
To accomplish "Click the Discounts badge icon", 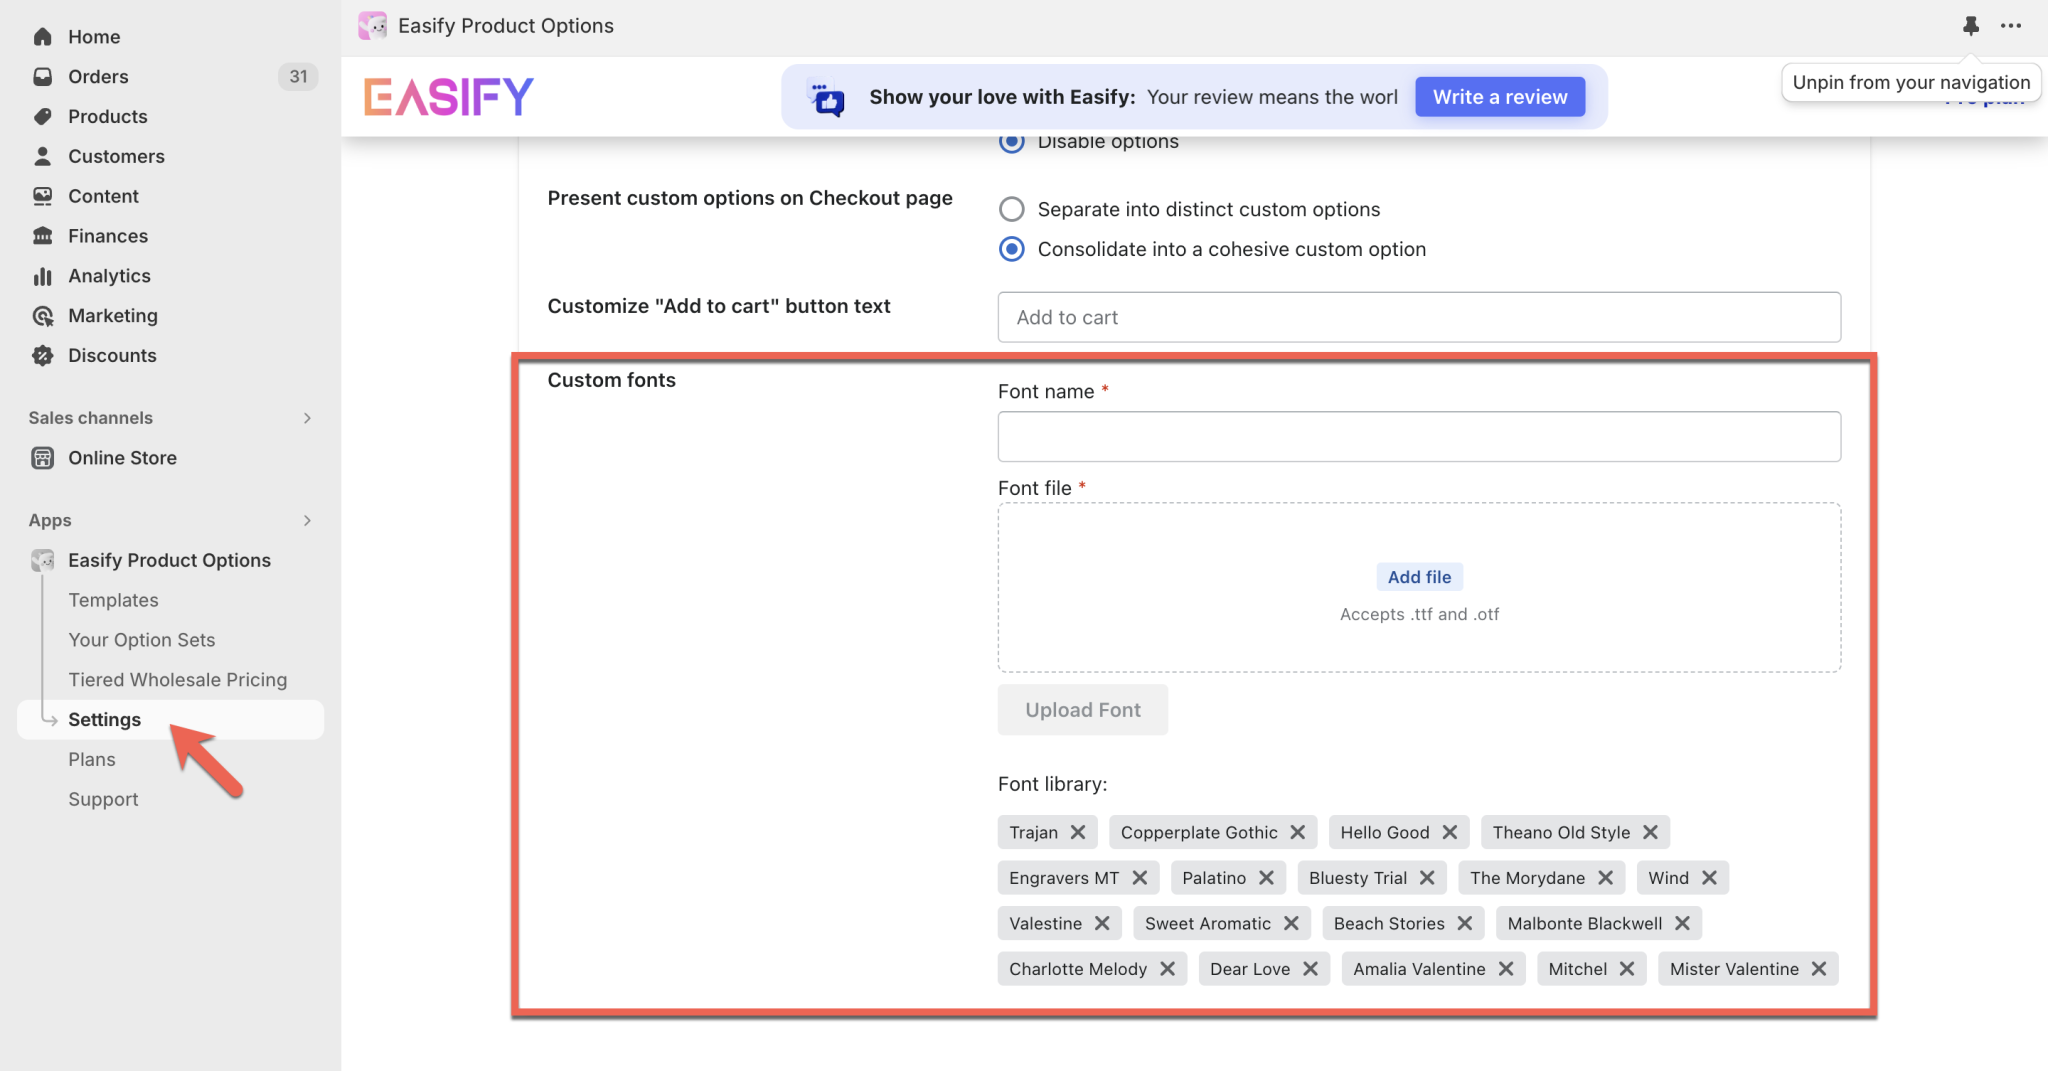I will point(42,356).
